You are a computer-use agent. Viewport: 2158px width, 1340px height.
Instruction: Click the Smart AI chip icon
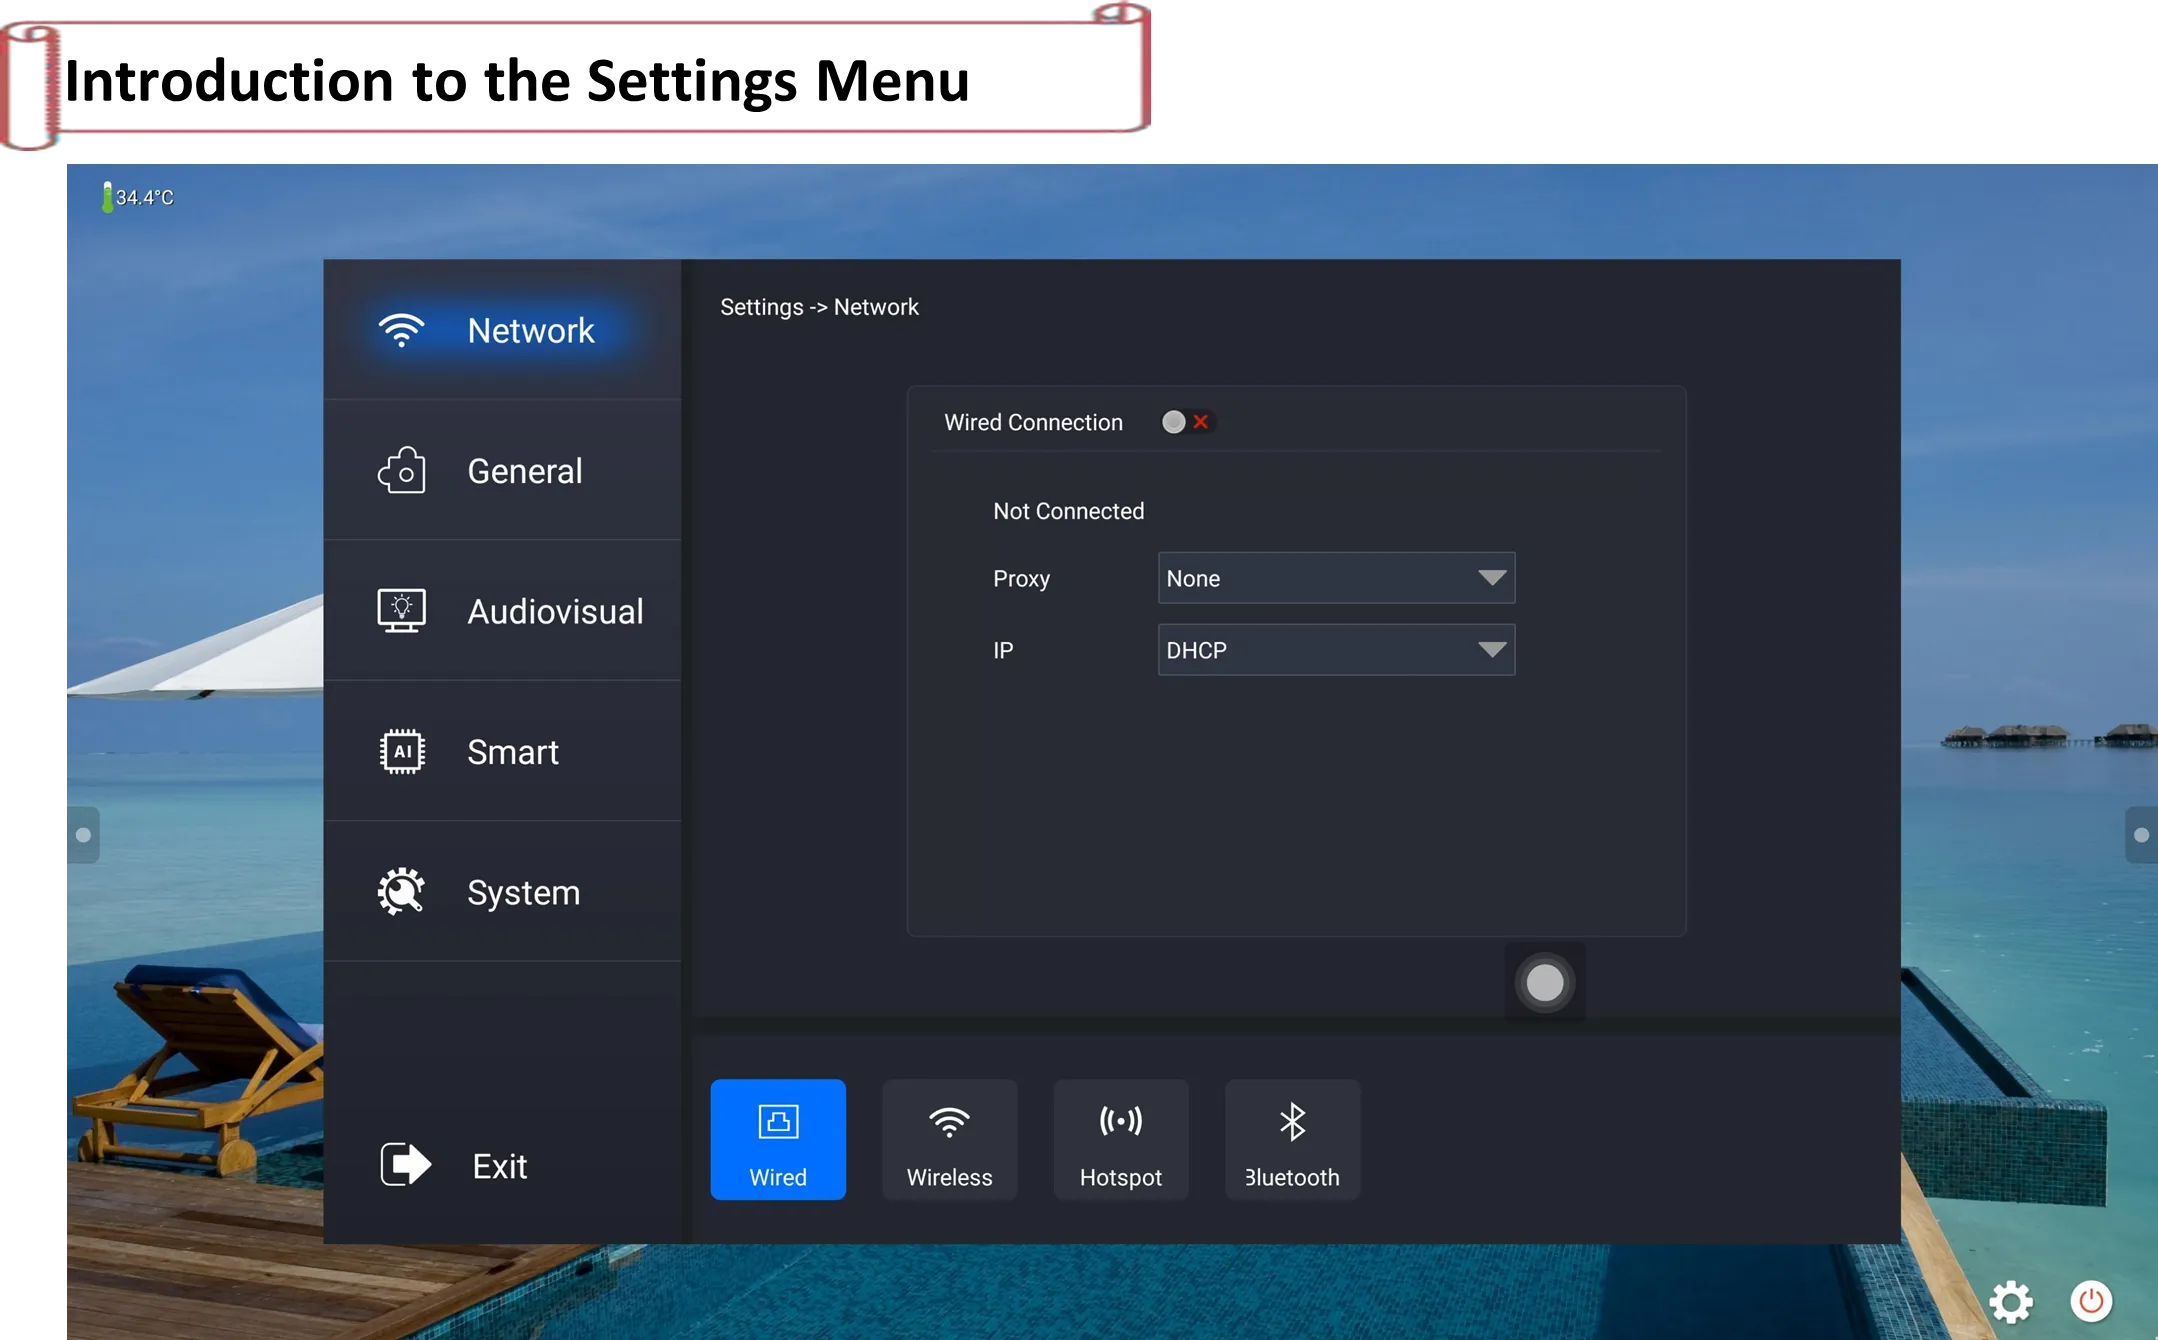pyautogui.click(x=401, y=751)
